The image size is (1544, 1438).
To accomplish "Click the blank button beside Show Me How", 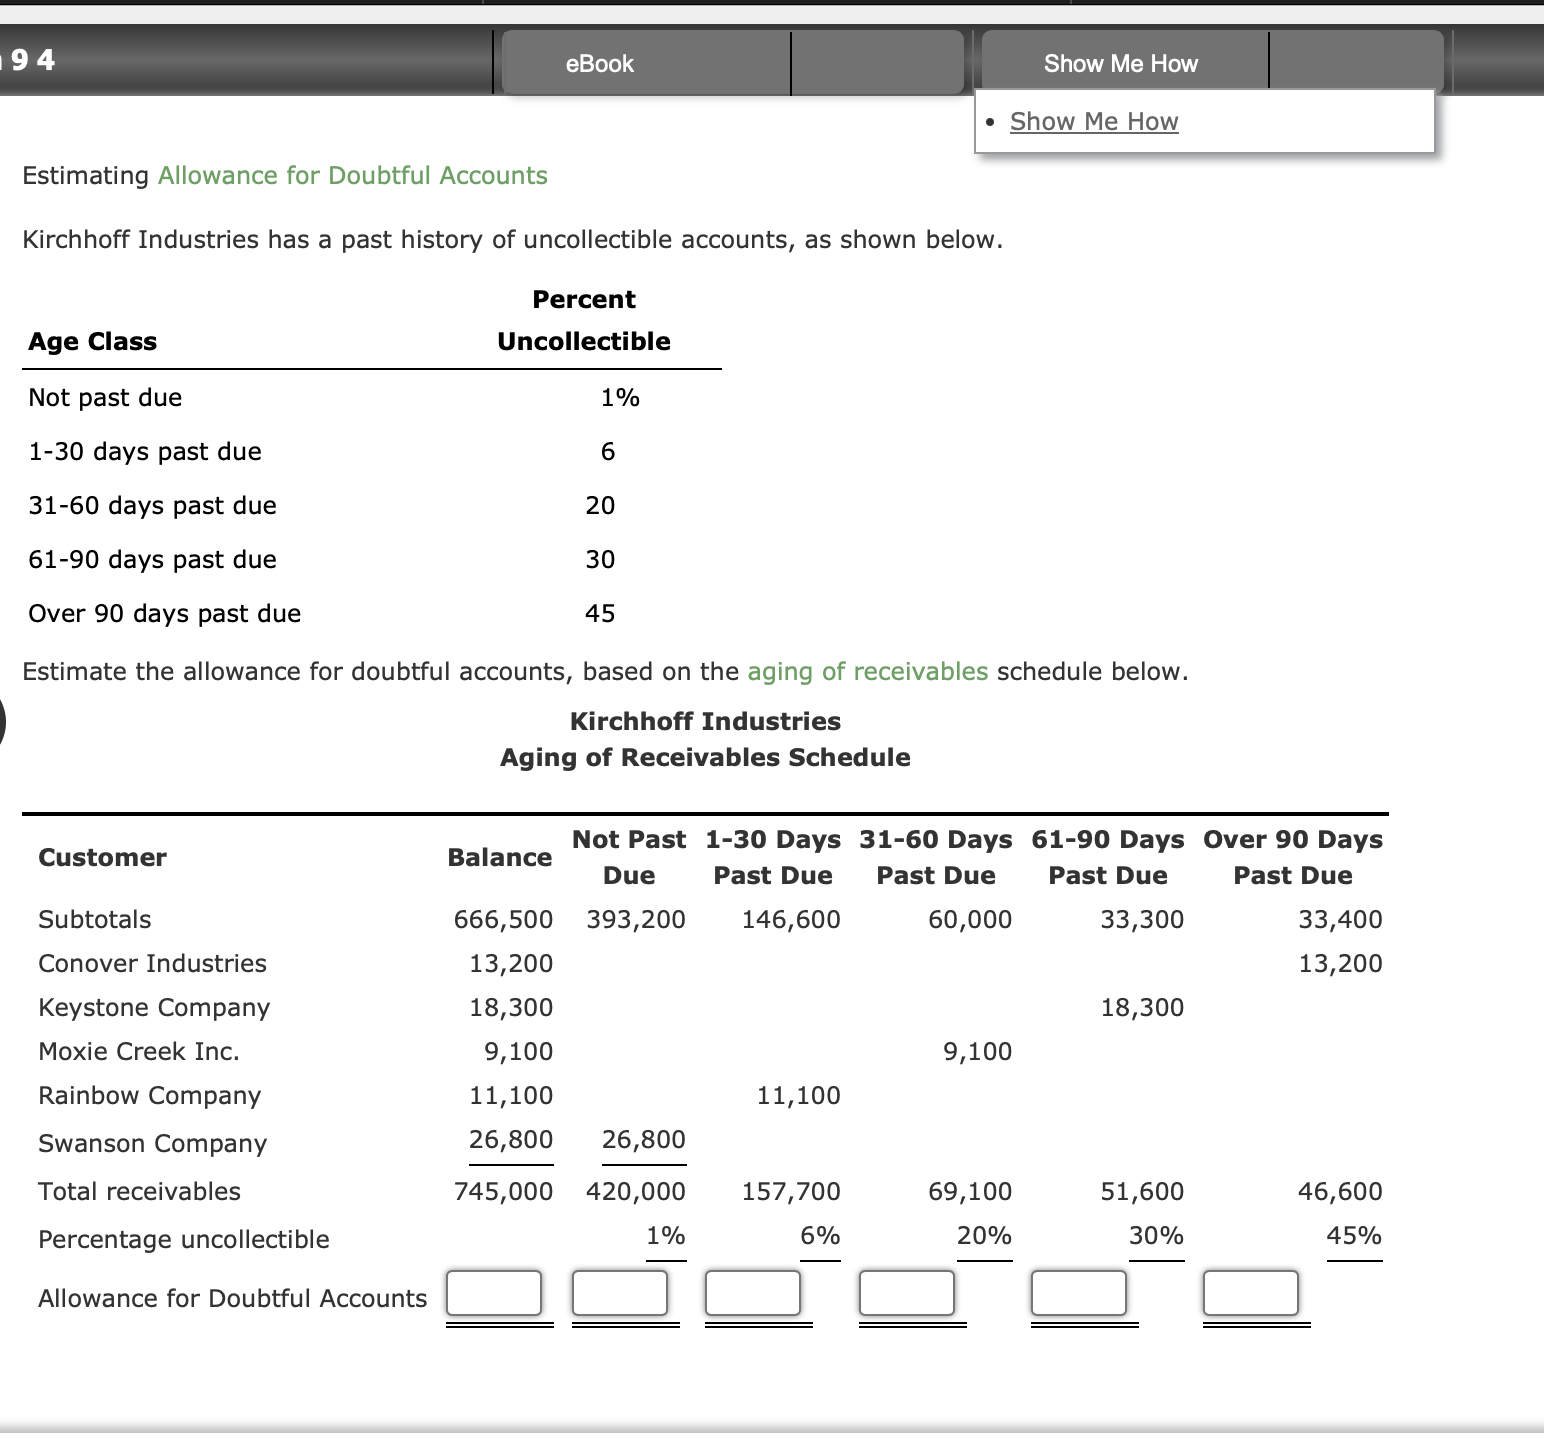I will point(1355,62).
